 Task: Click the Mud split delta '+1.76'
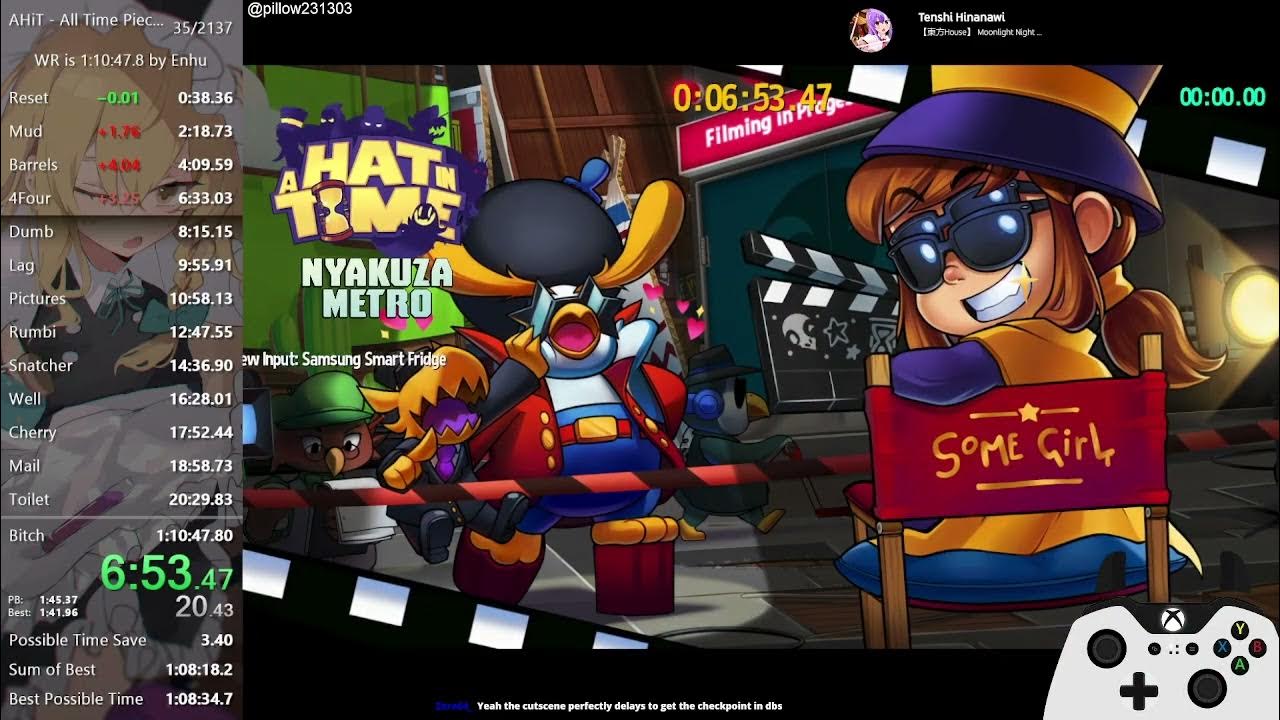pos(119,131)
